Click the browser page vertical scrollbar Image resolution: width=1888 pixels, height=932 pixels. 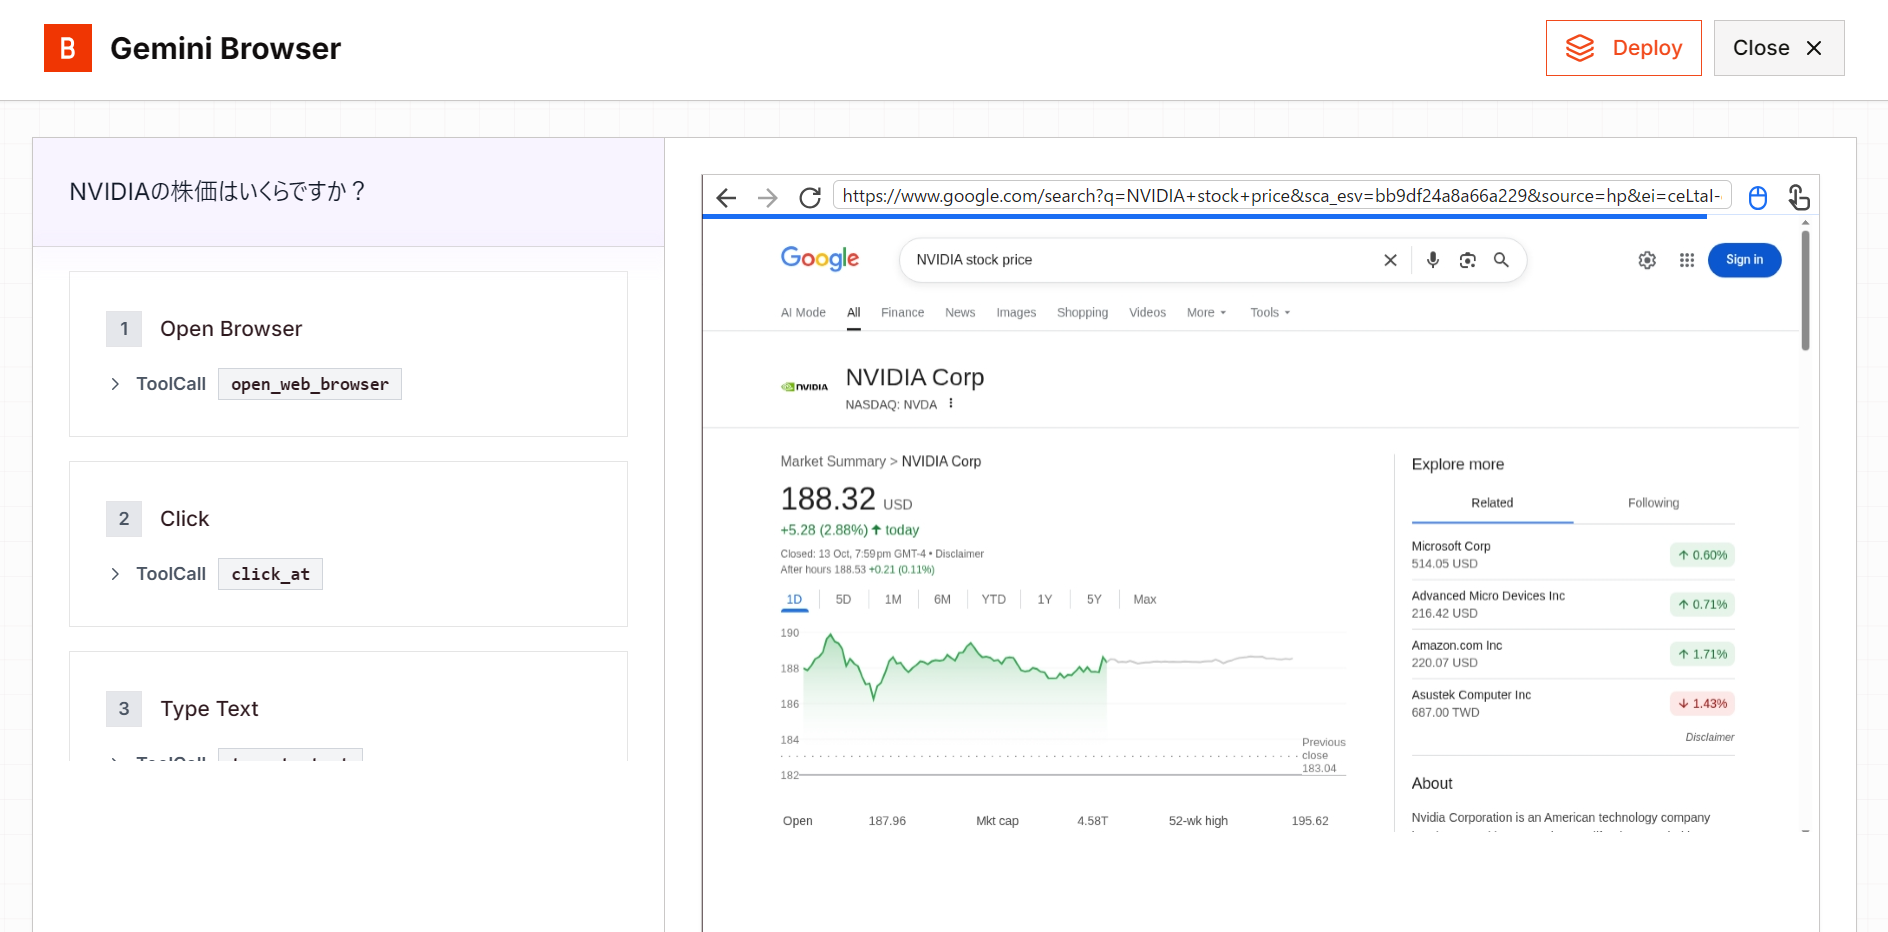click(x=1805, y=290)
